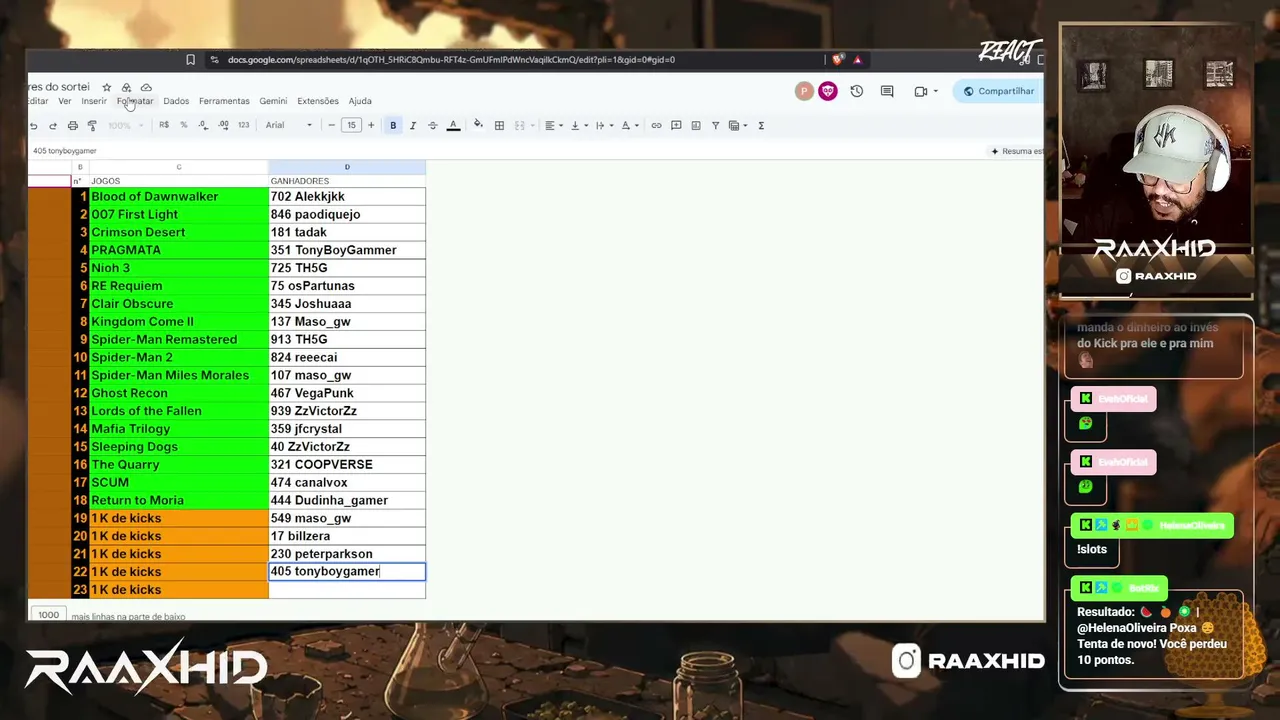Image resolution: width=1280 pixels, height=720 pixels.
Task: Open the Ajuda menu
Action: click(x=360, y=101)
